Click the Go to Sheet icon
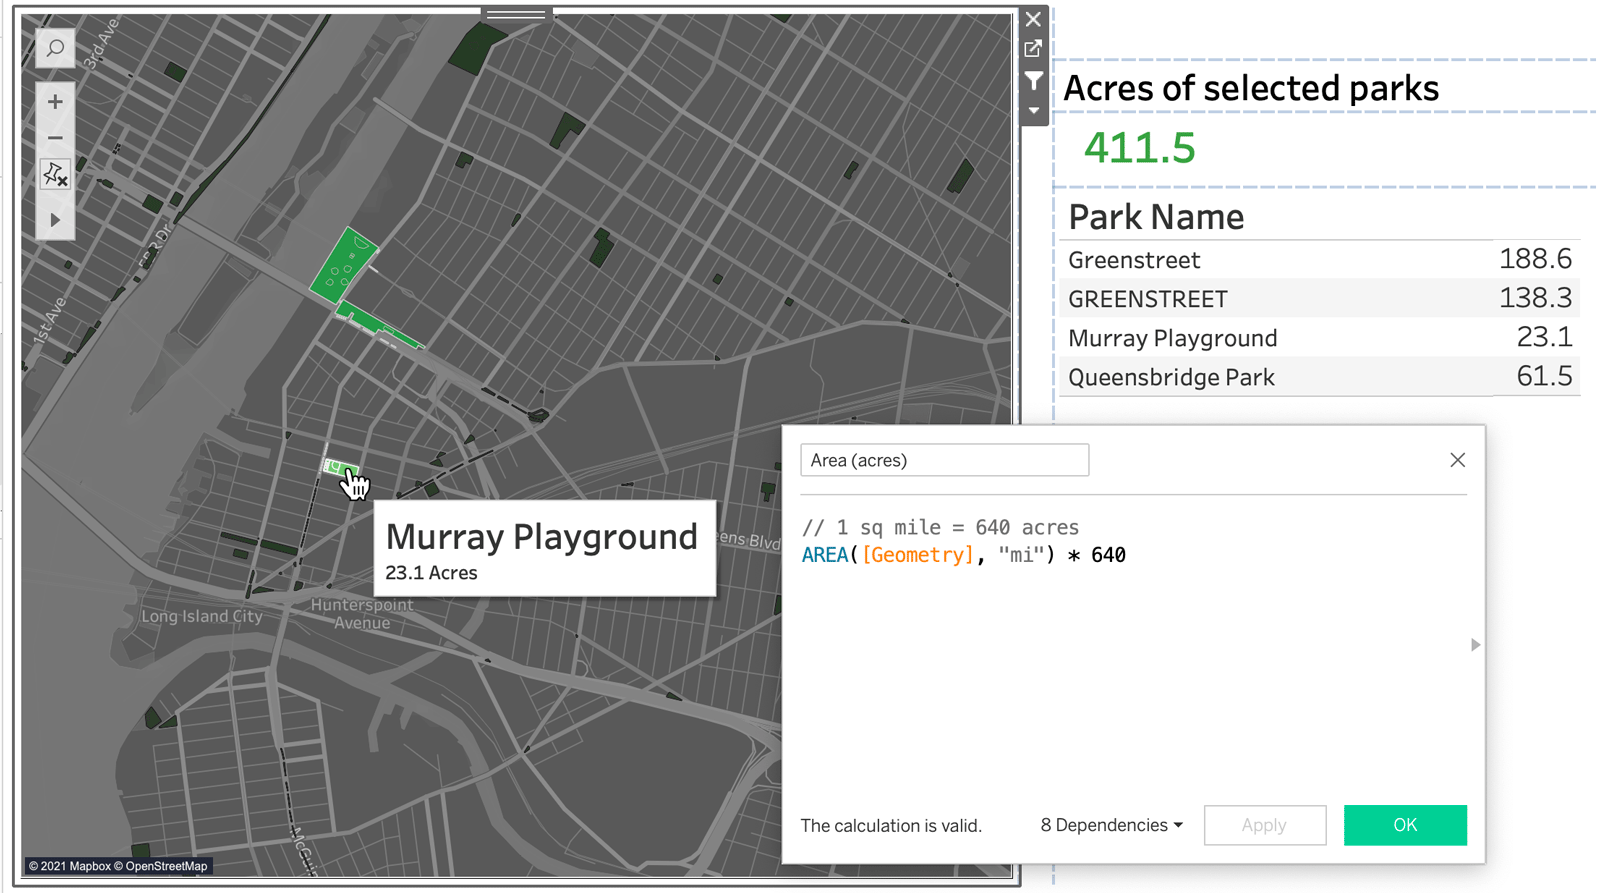The height and width of the screenshot is (893, 1600). coord(1033,49)
